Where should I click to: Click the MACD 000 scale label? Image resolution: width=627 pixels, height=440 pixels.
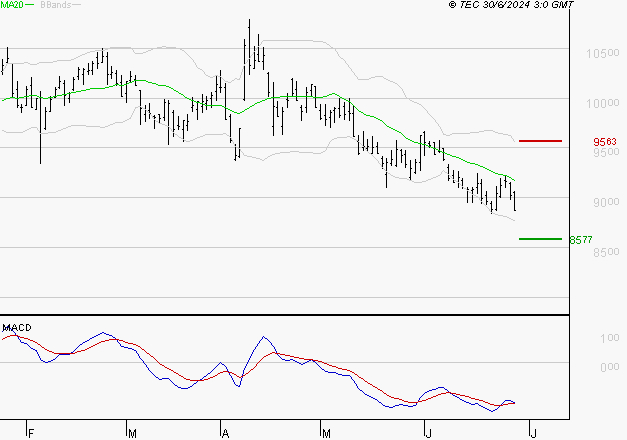(610, 367)
